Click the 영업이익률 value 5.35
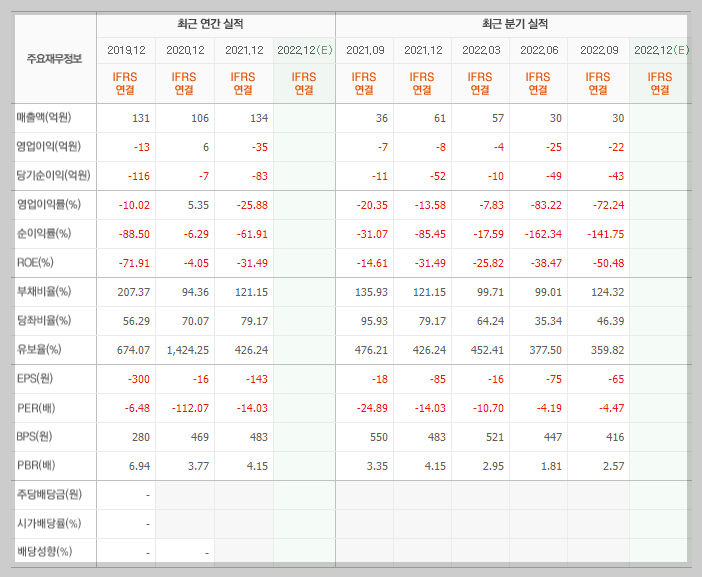702x577 pixels. pyautogui.click(x=198, y=205)
